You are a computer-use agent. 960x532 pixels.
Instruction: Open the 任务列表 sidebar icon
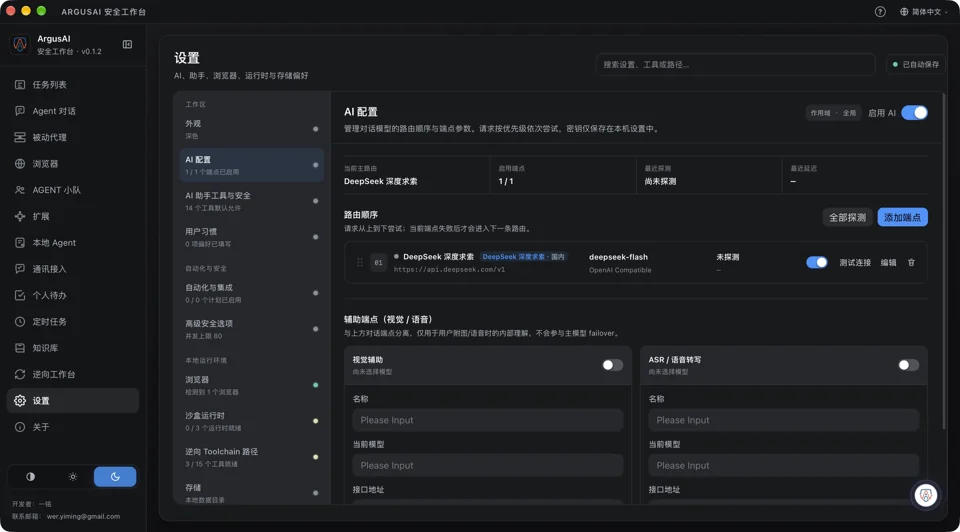[x=20, y=84]
